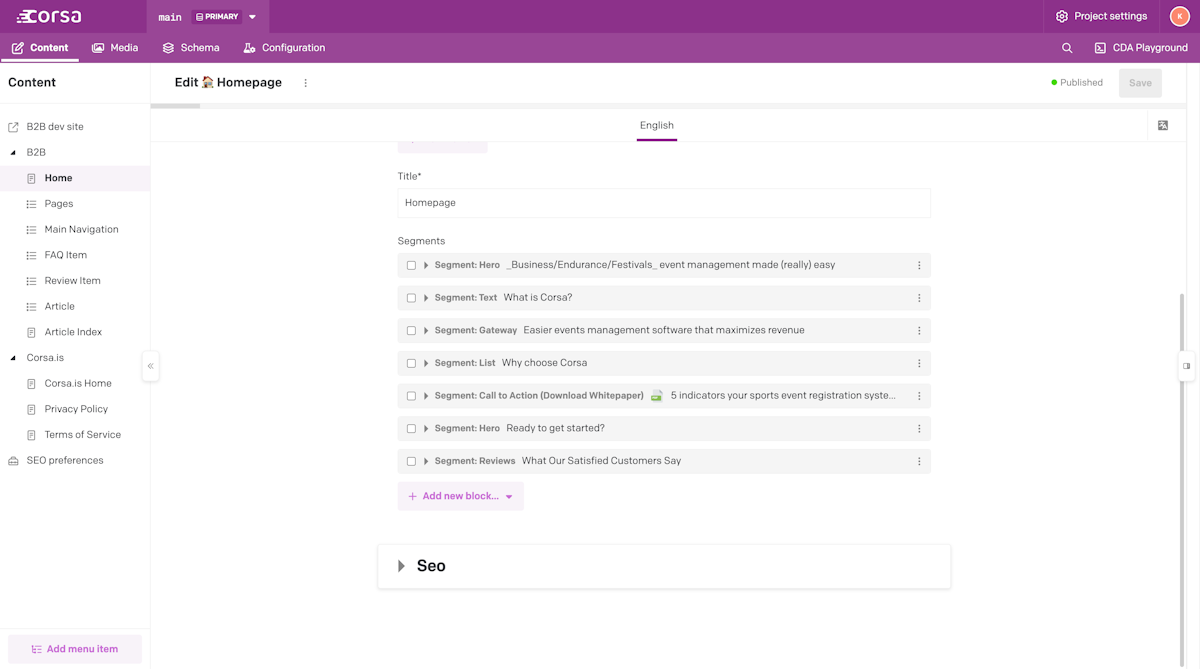Select checkbox for Segment: Gateway row

tap(411, 330)
